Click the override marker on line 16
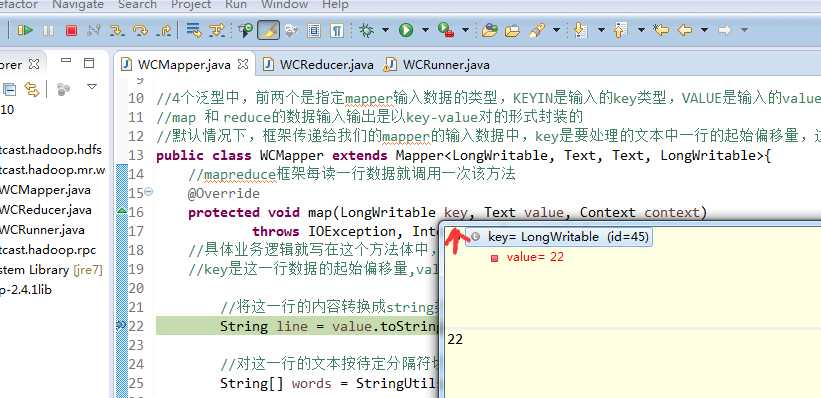 121,211
